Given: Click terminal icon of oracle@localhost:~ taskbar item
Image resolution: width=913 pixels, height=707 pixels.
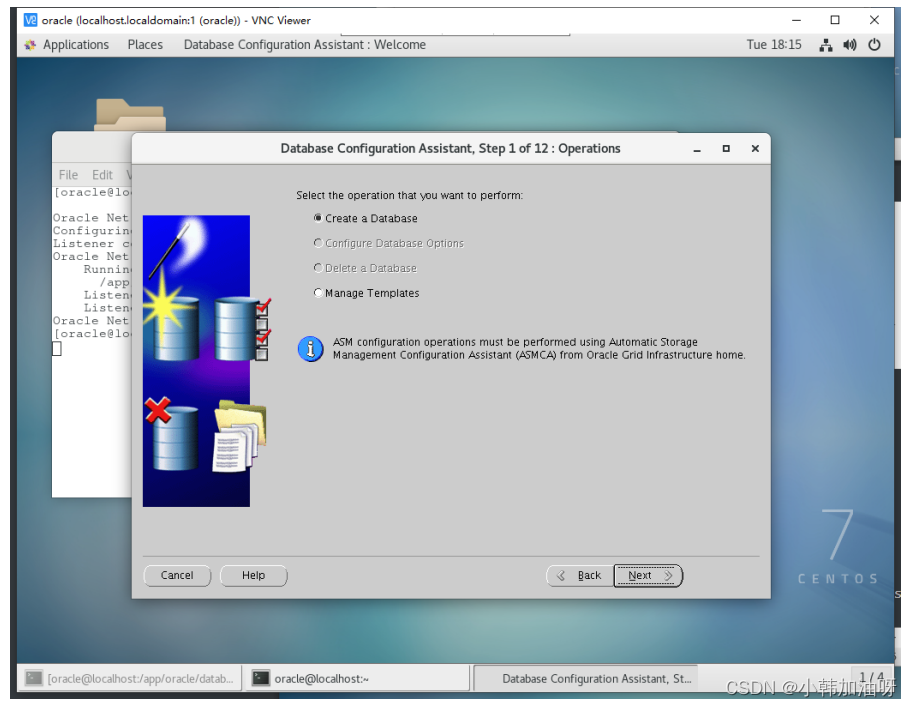Looking at the screenshot, I should coord(260,678).
